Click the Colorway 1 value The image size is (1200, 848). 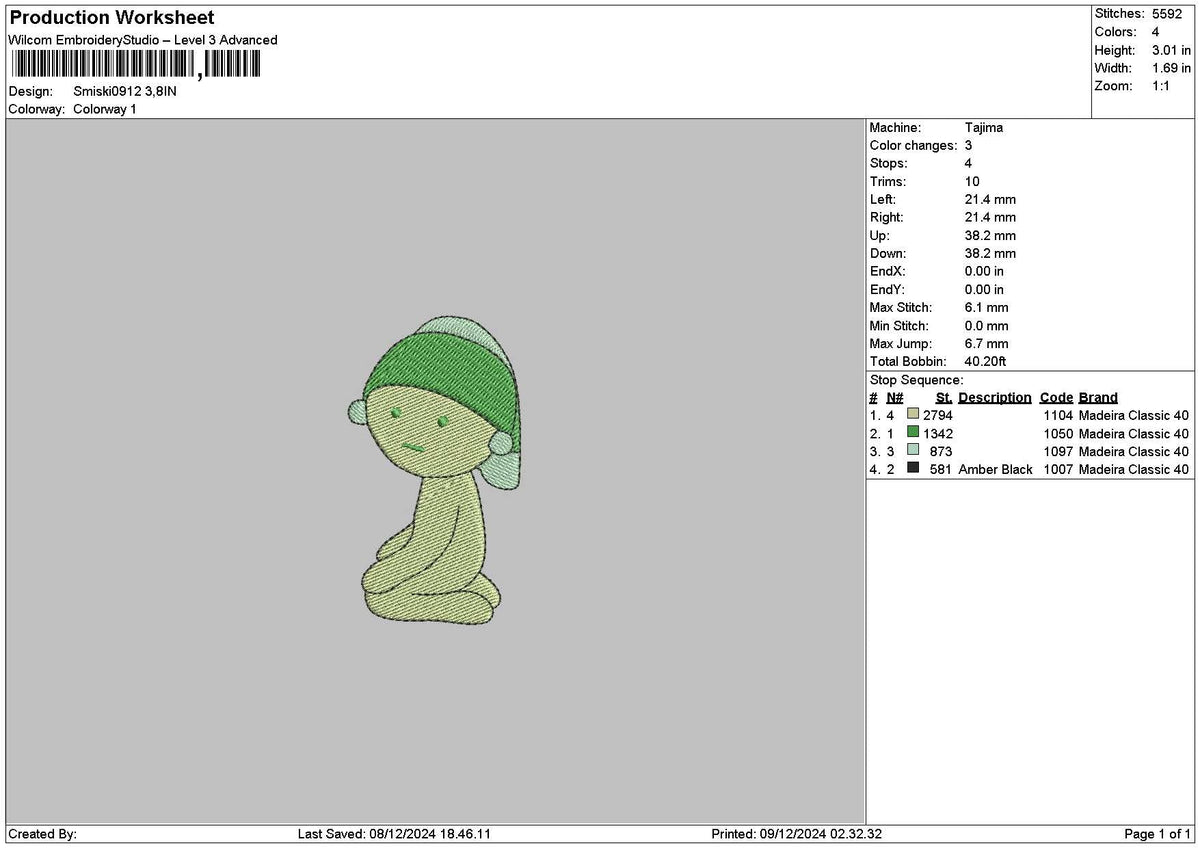[x=105, y=109]
